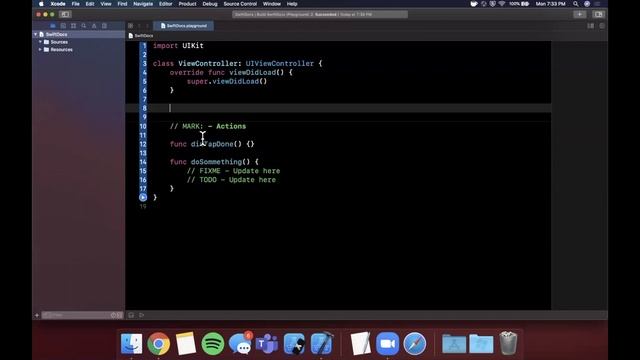Click the playground run button beside line 18
This screenshot has height=360, width=640.
143,198
